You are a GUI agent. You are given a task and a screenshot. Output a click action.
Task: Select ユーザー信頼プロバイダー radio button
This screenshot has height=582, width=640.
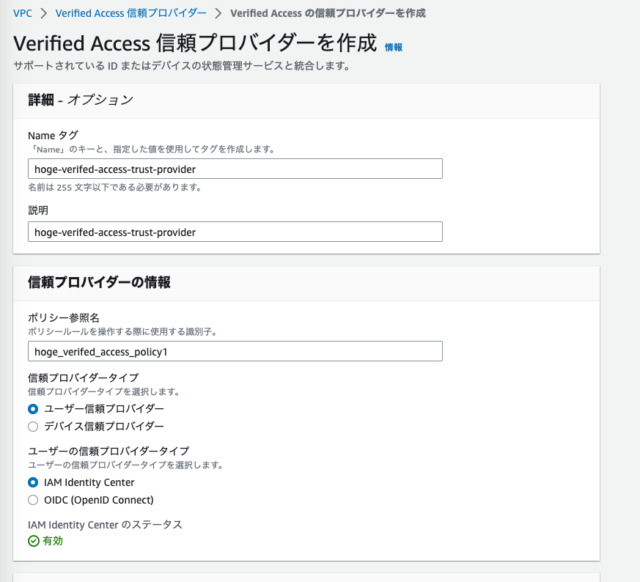click(x=33, y=409)
